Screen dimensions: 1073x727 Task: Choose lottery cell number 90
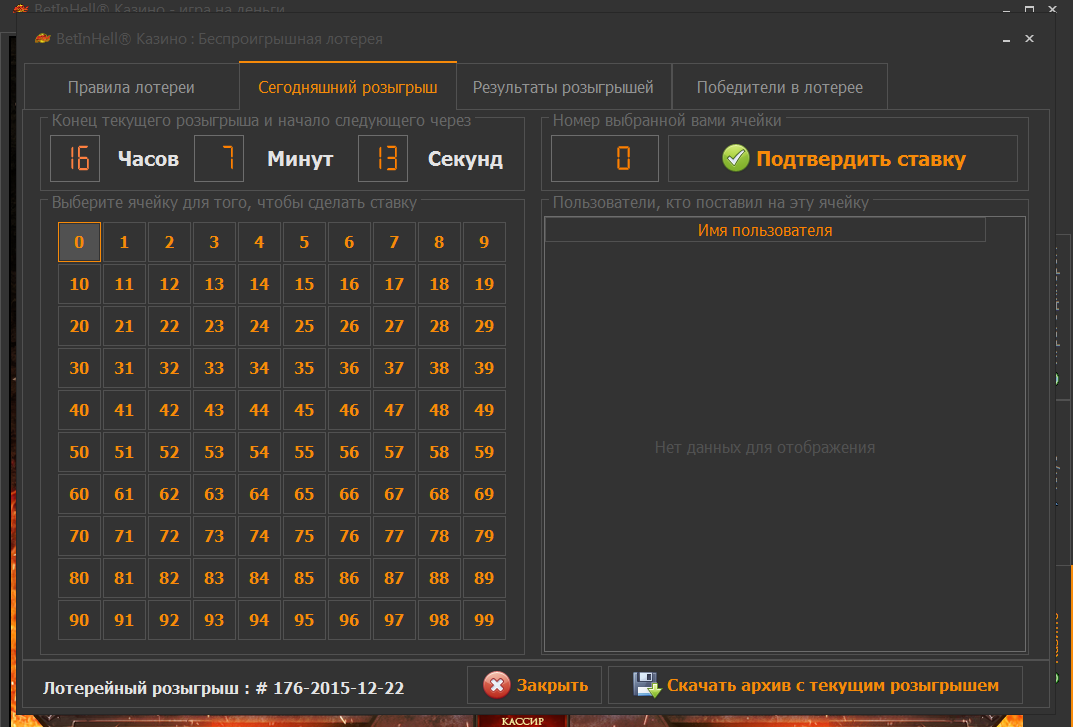79,620
